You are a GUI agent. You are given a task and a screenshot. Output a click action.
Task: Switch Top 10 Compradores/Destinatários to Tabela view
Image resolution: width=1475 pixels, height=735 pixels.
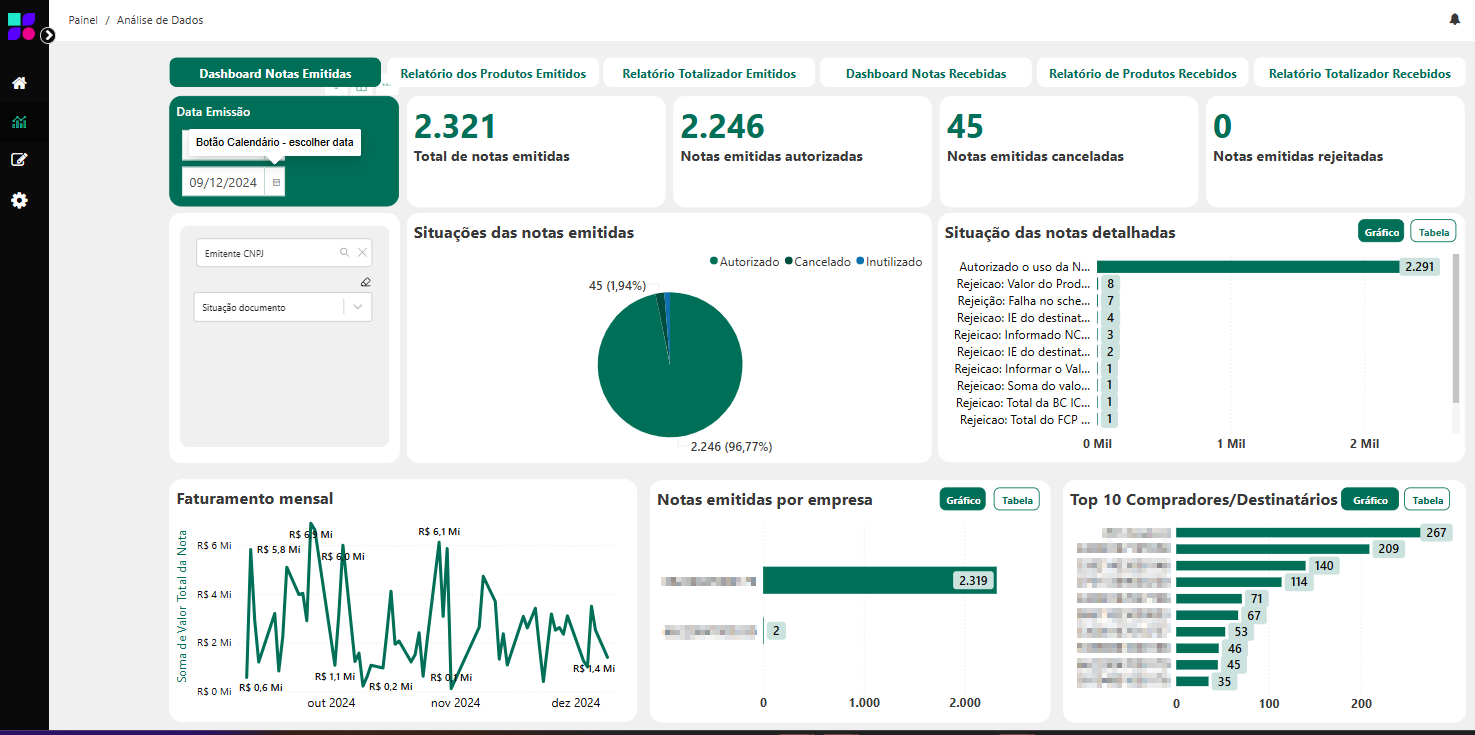[1427, 499]
